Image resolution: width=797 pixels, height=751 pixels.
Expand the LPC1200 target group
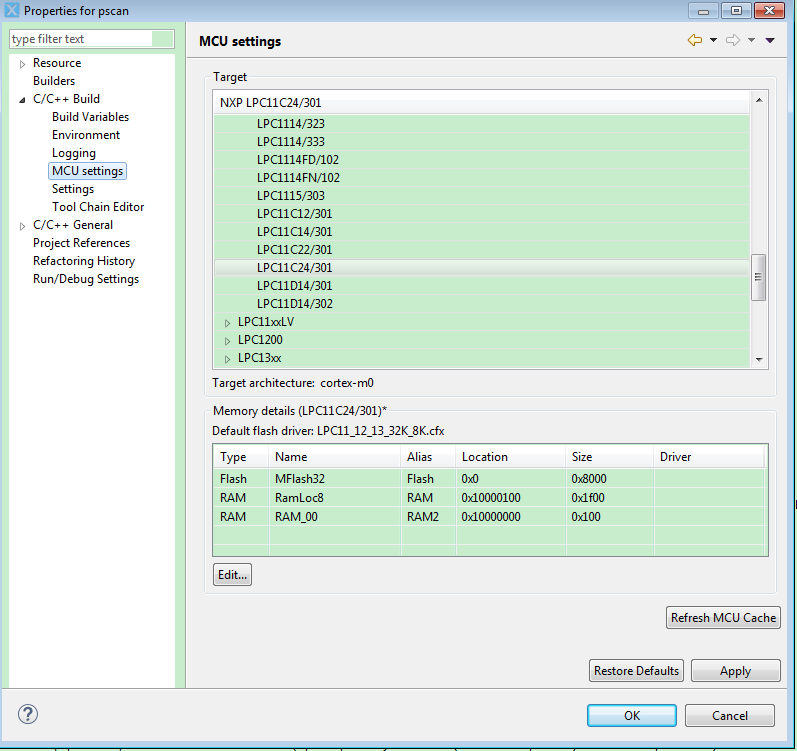click(x=227, y=341)
